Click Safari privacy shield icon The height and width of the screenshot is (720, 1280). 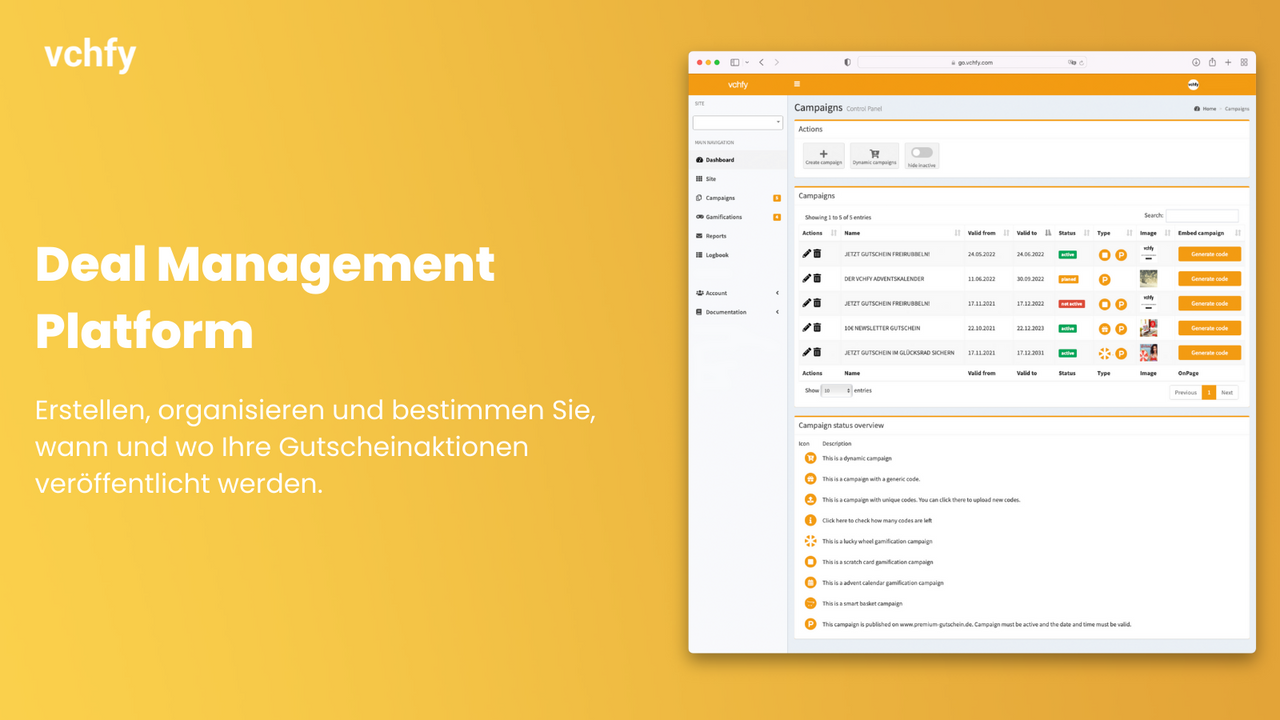coord(847,62)
